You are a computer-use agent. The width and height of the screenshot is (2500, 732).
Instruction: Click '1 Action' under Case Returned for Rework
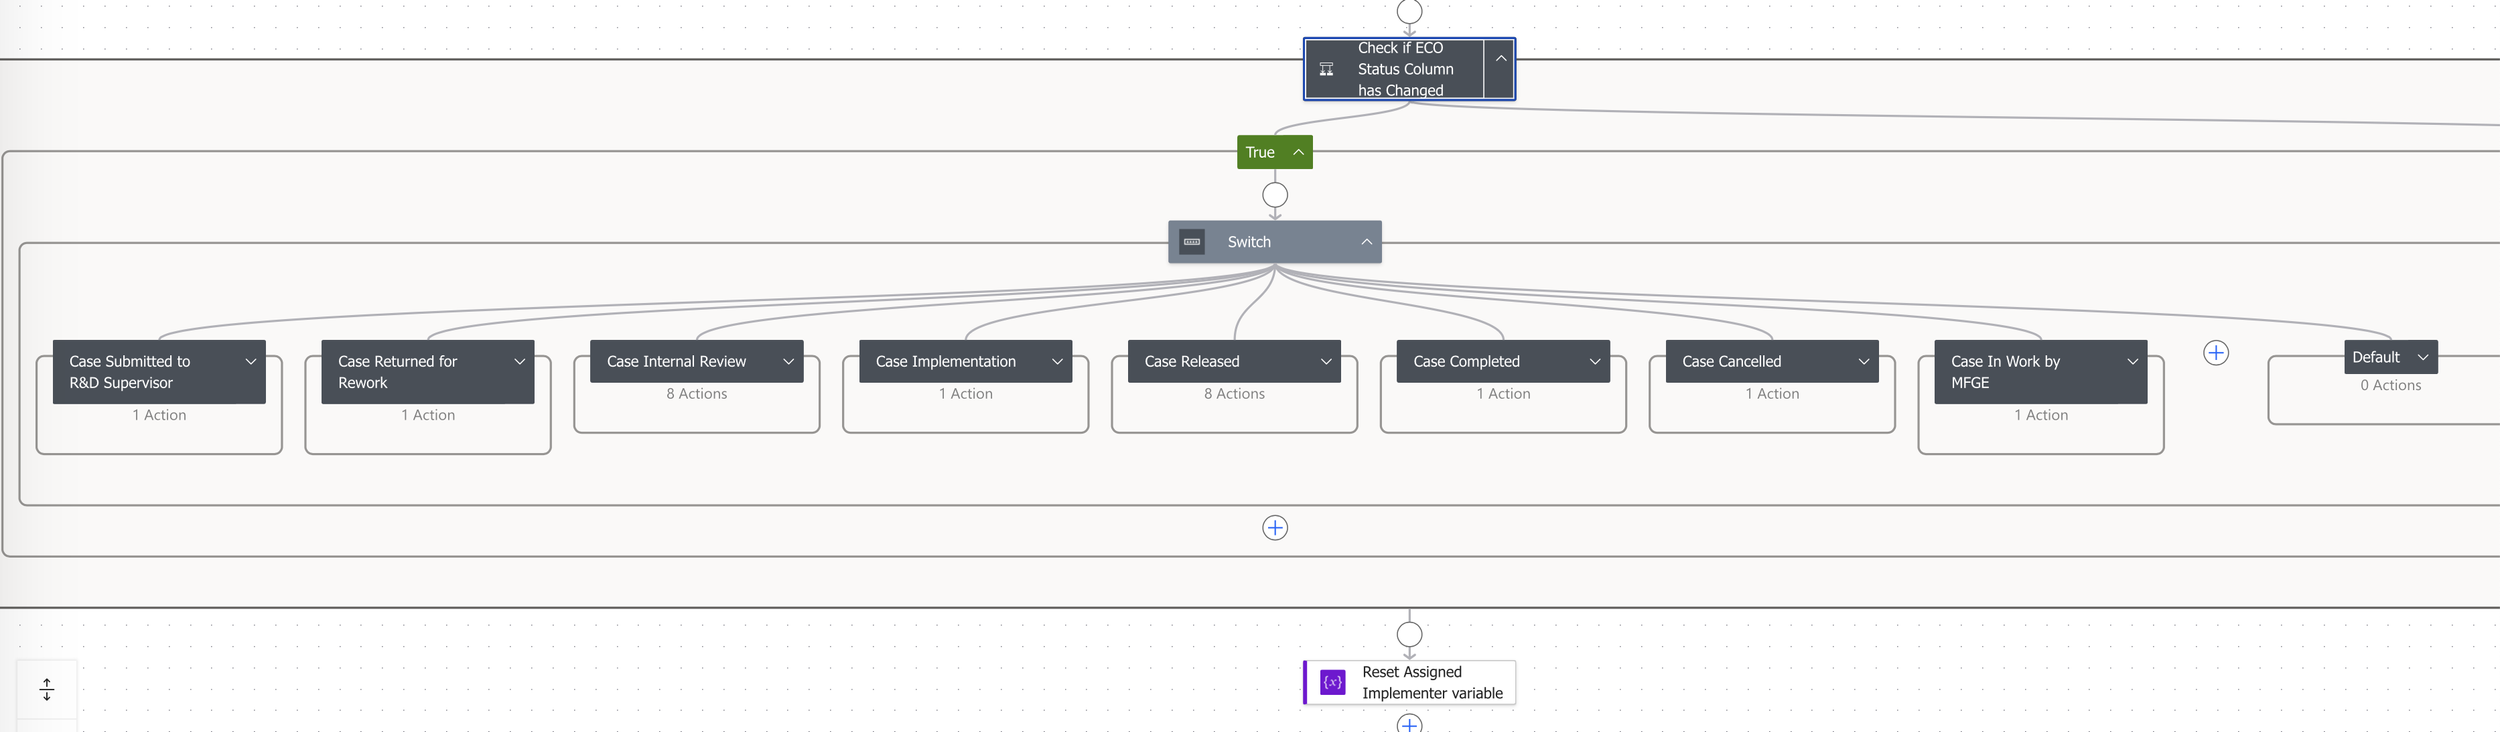pos(428,415)
